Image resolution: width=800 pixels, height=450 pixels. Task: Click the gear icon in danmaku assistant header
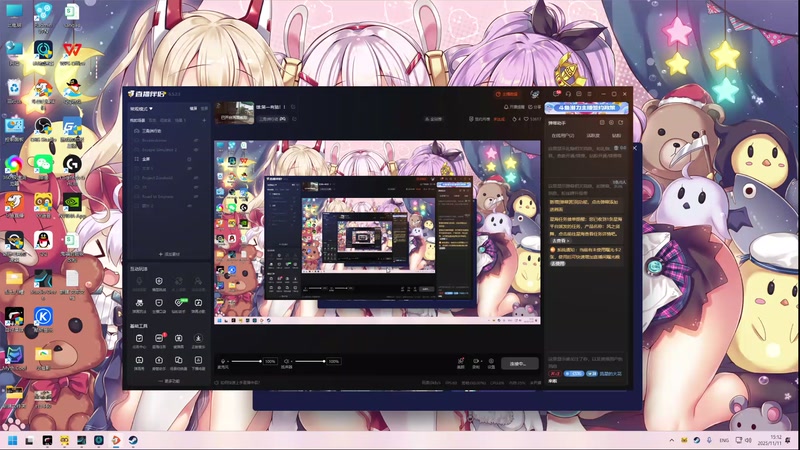tap(611, 123)
